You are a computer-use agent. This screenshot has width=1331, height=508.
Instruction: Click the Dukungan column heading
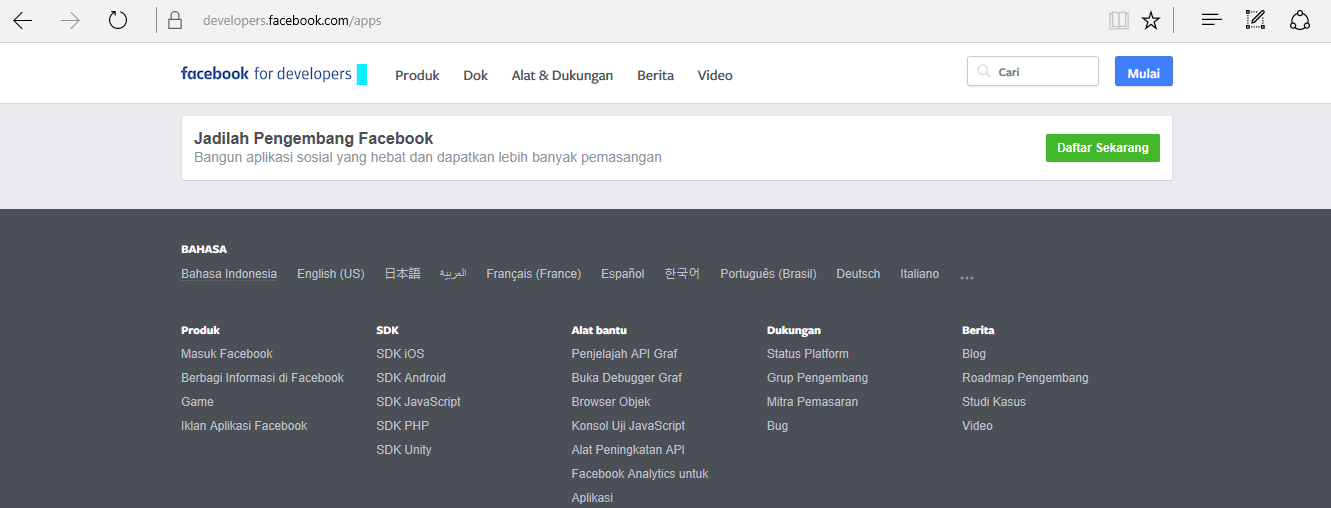tap(794, 330)
